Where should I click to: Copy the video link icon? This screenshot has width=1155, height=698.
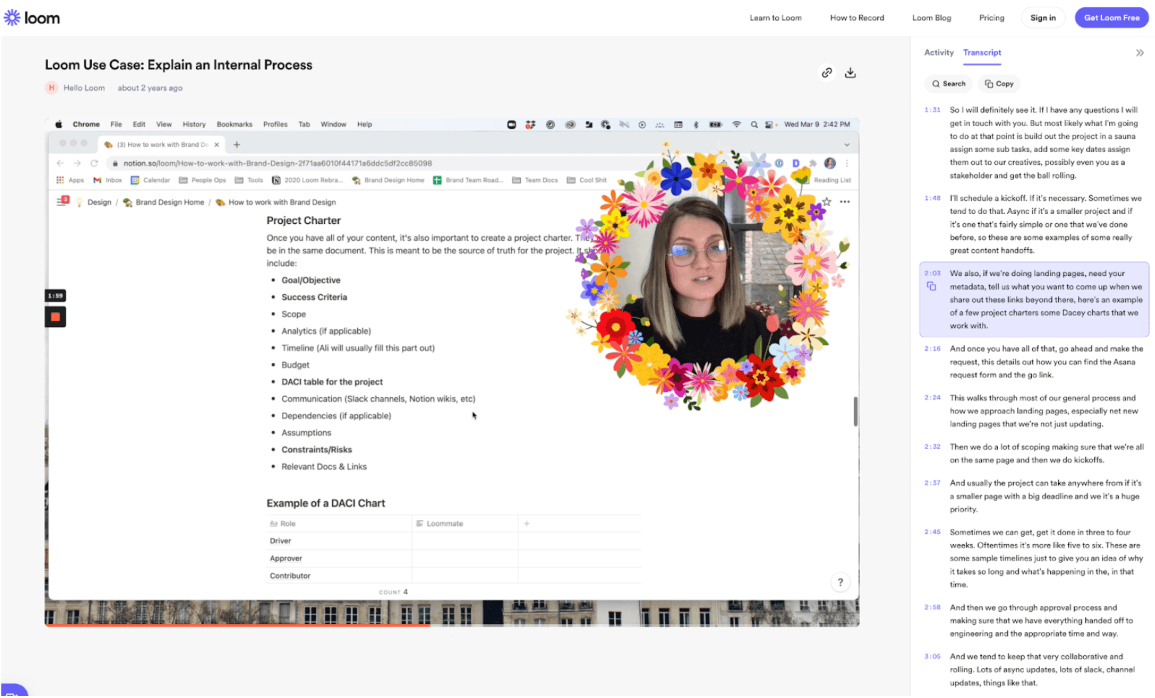click(826, 72)
